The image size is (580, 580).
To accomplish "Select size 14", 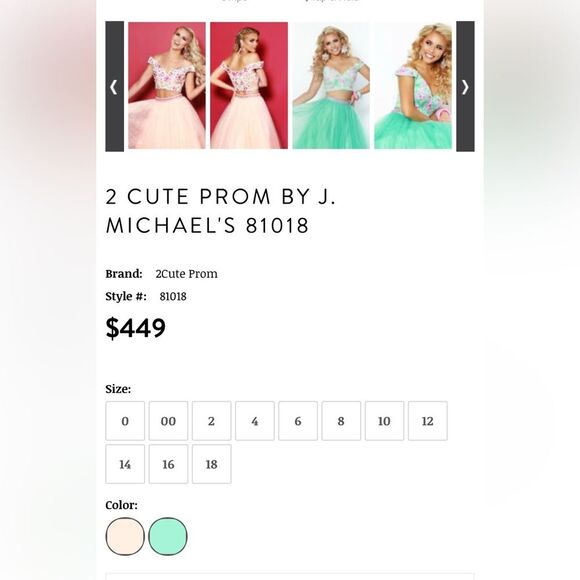I will (125, 464).
